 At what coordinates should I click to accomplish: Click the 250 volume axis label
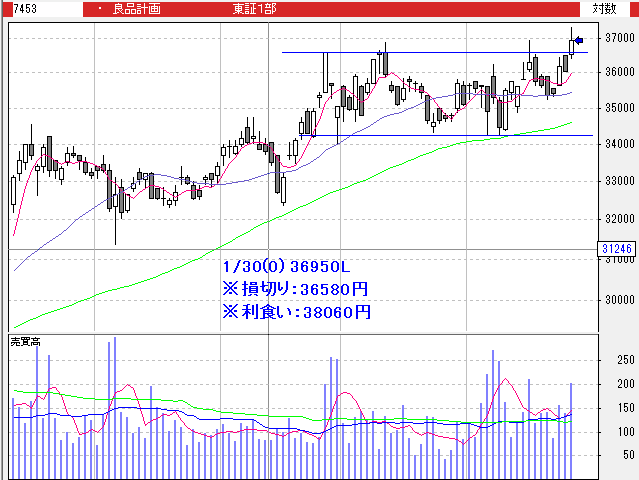(626, 360)
